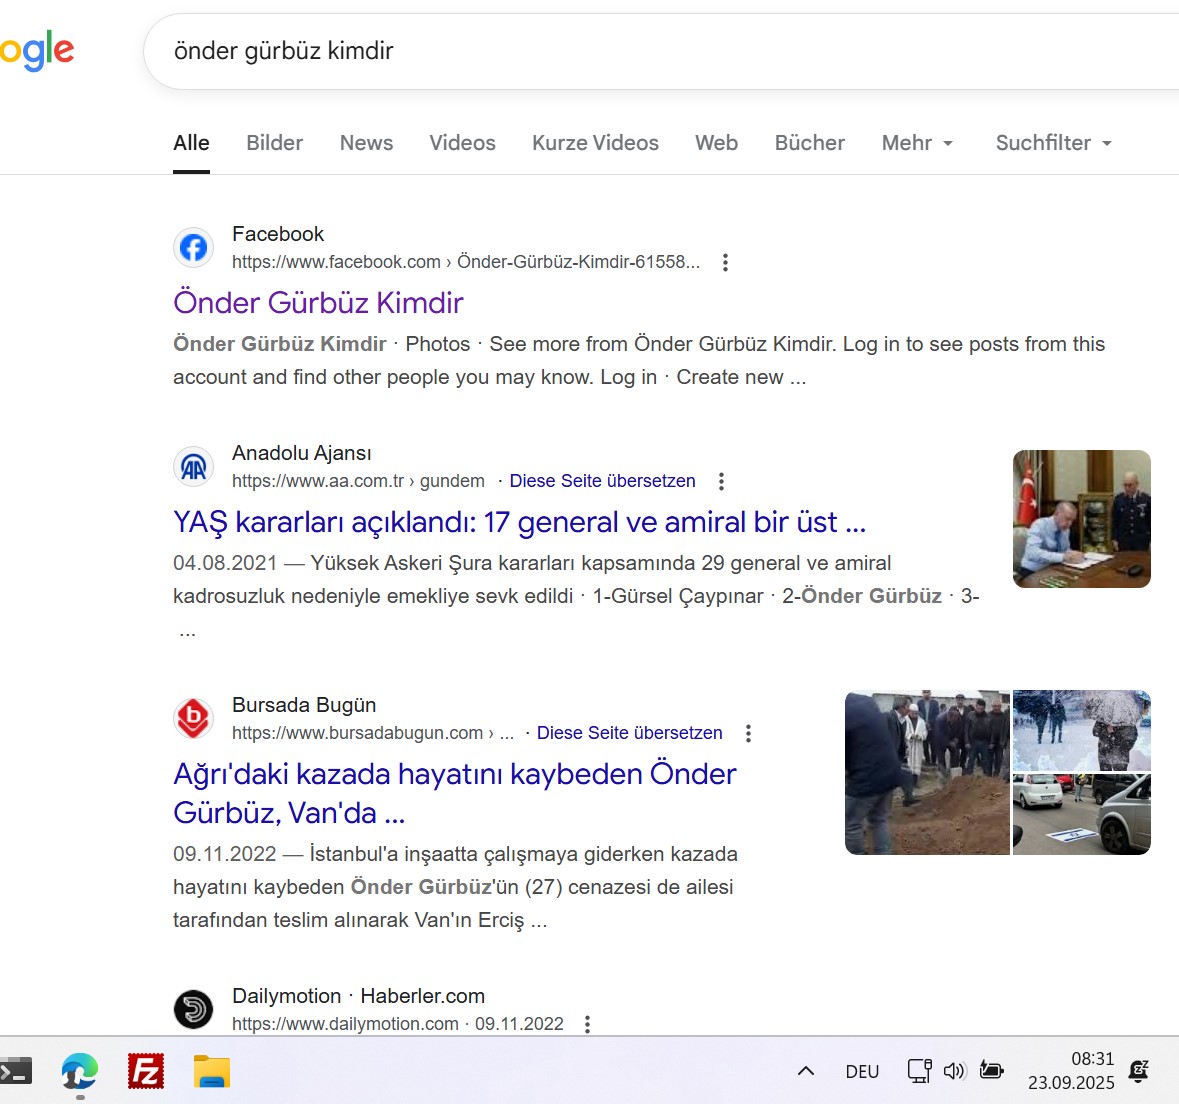The image size is (1179, 1104).
Task: Click the Google logo
Action: (x=36, y=51)
